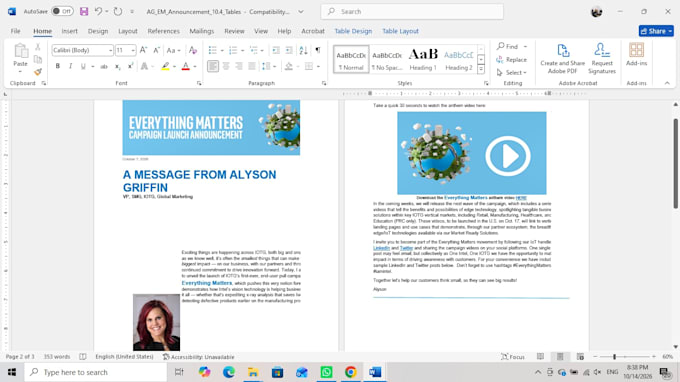The height and width of the screenshot is (382, 680).
Task: Click the Show/Hide paragraph marks icon
Action: (x=318, y=50)
